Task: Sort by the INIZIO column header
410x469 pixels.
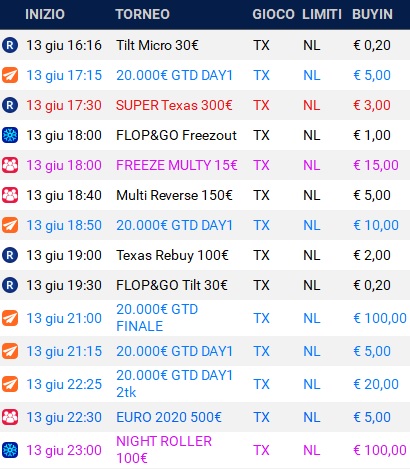Action: point(45,14)
